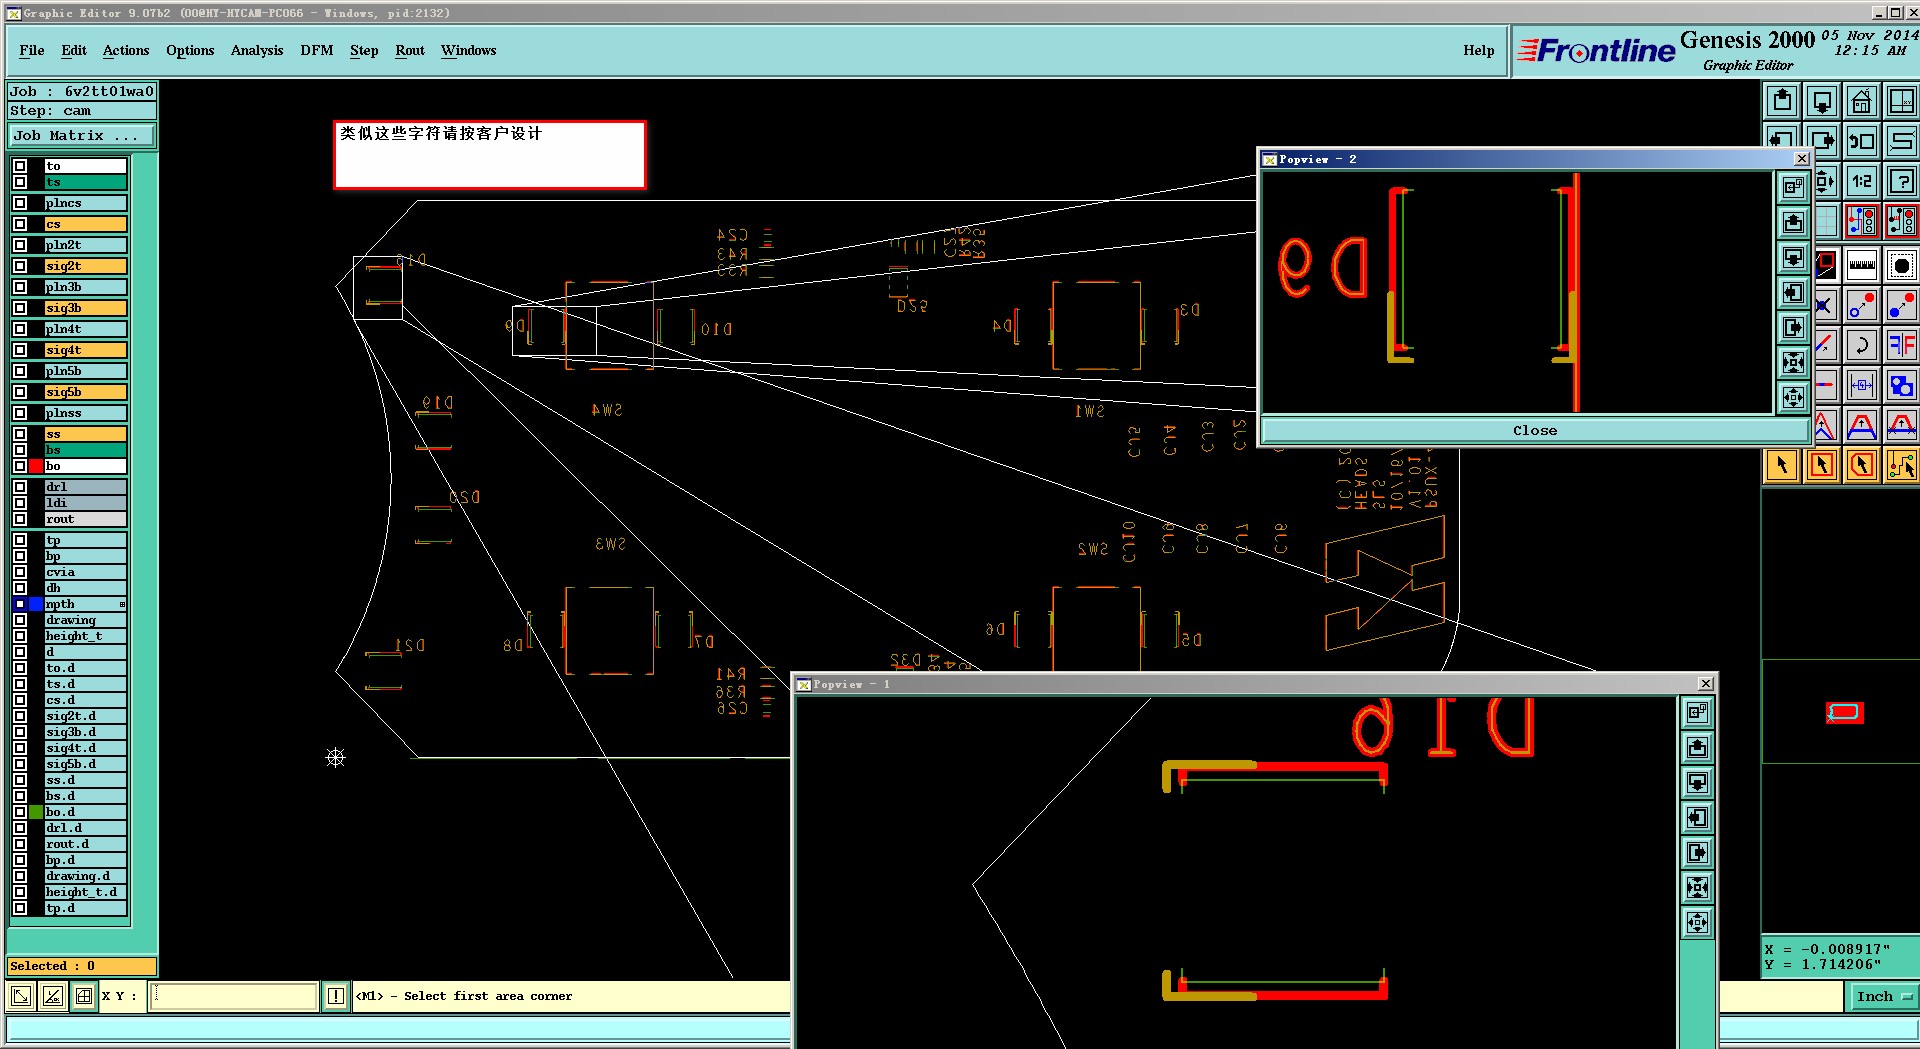The height and width of the screenshot is (1049, 1920).
Task: Click the red color swatch of layer bo
Action: point(36,466)
